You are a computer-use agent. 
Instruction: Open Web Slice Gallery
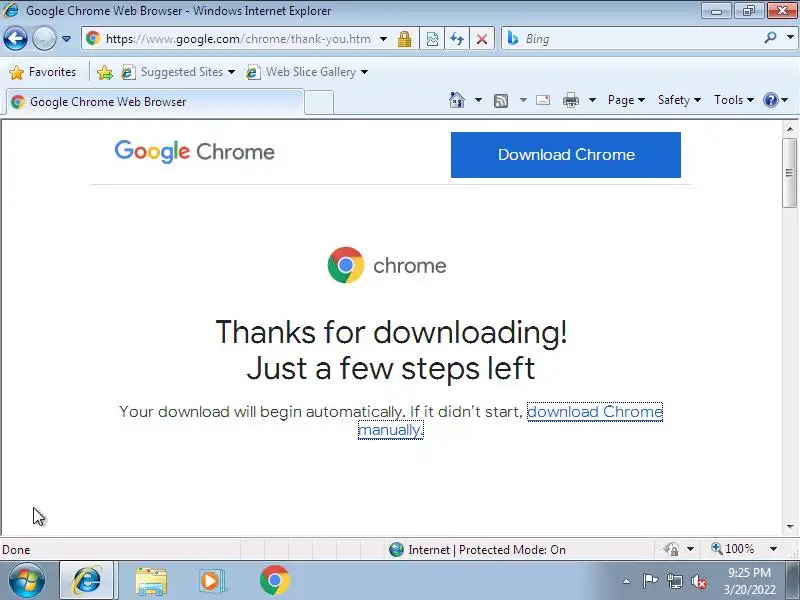307,72
